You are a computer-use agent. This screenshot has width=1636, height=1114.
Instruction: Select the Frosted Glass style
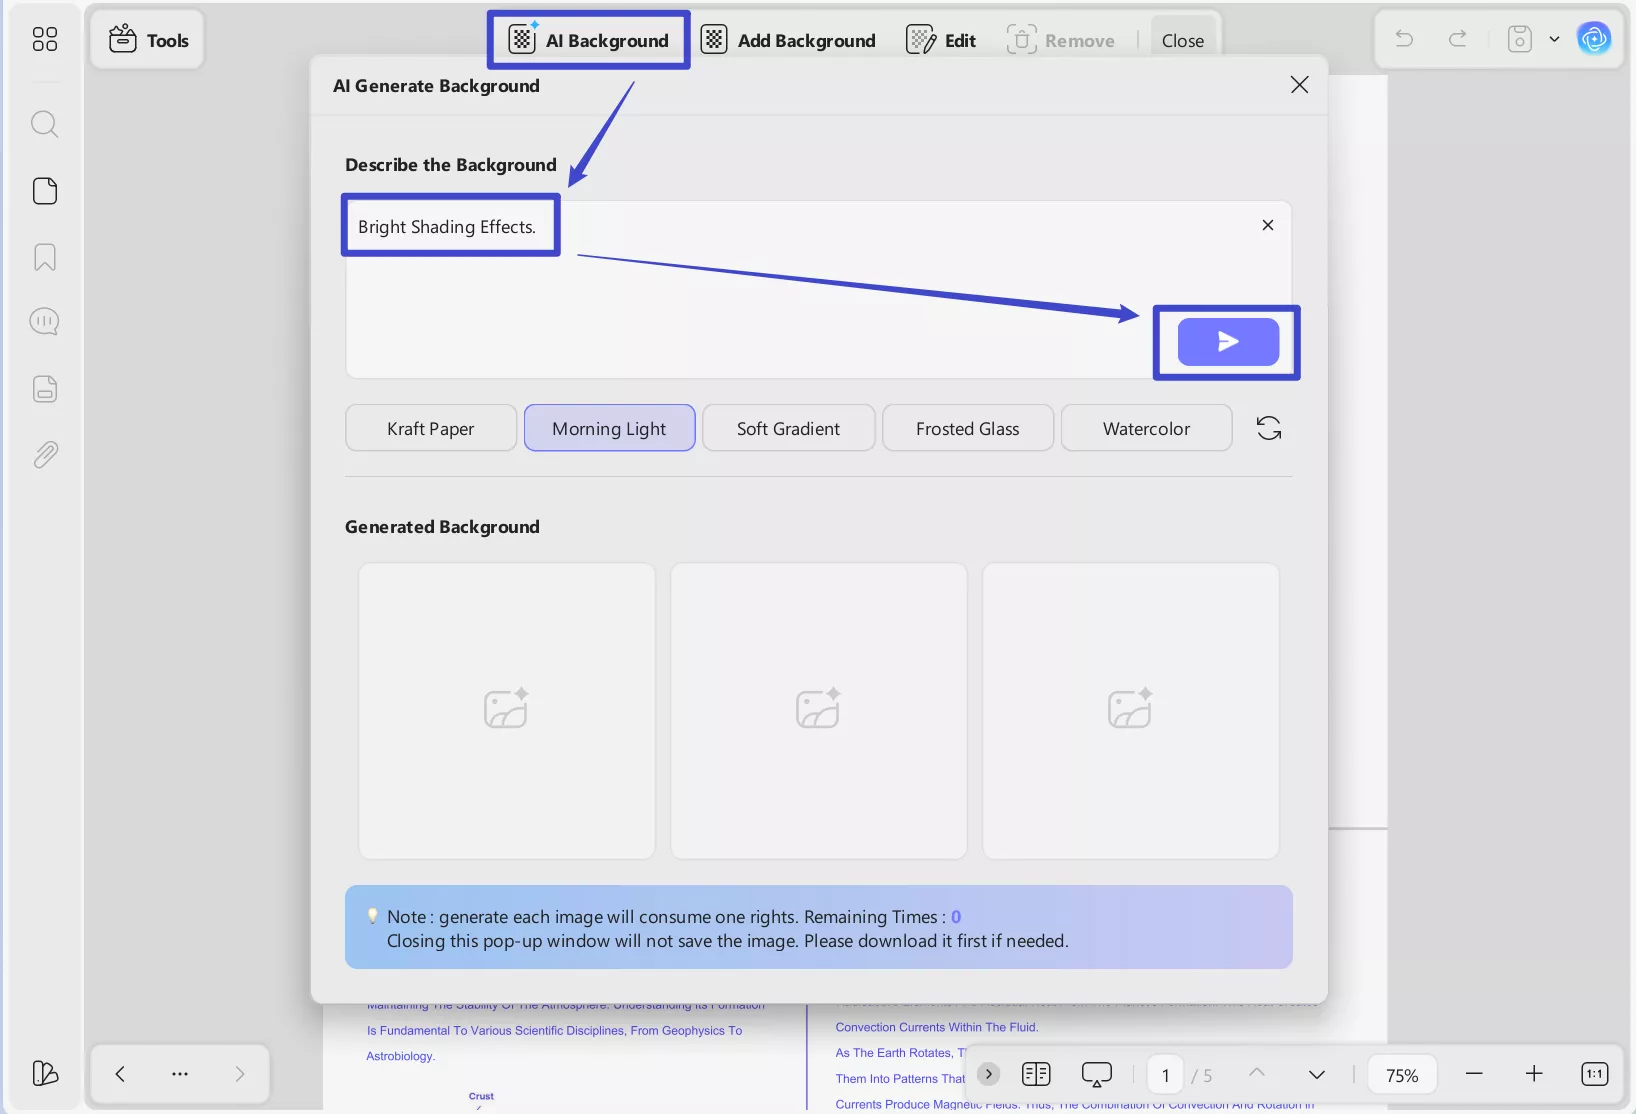tap(967, 427)
